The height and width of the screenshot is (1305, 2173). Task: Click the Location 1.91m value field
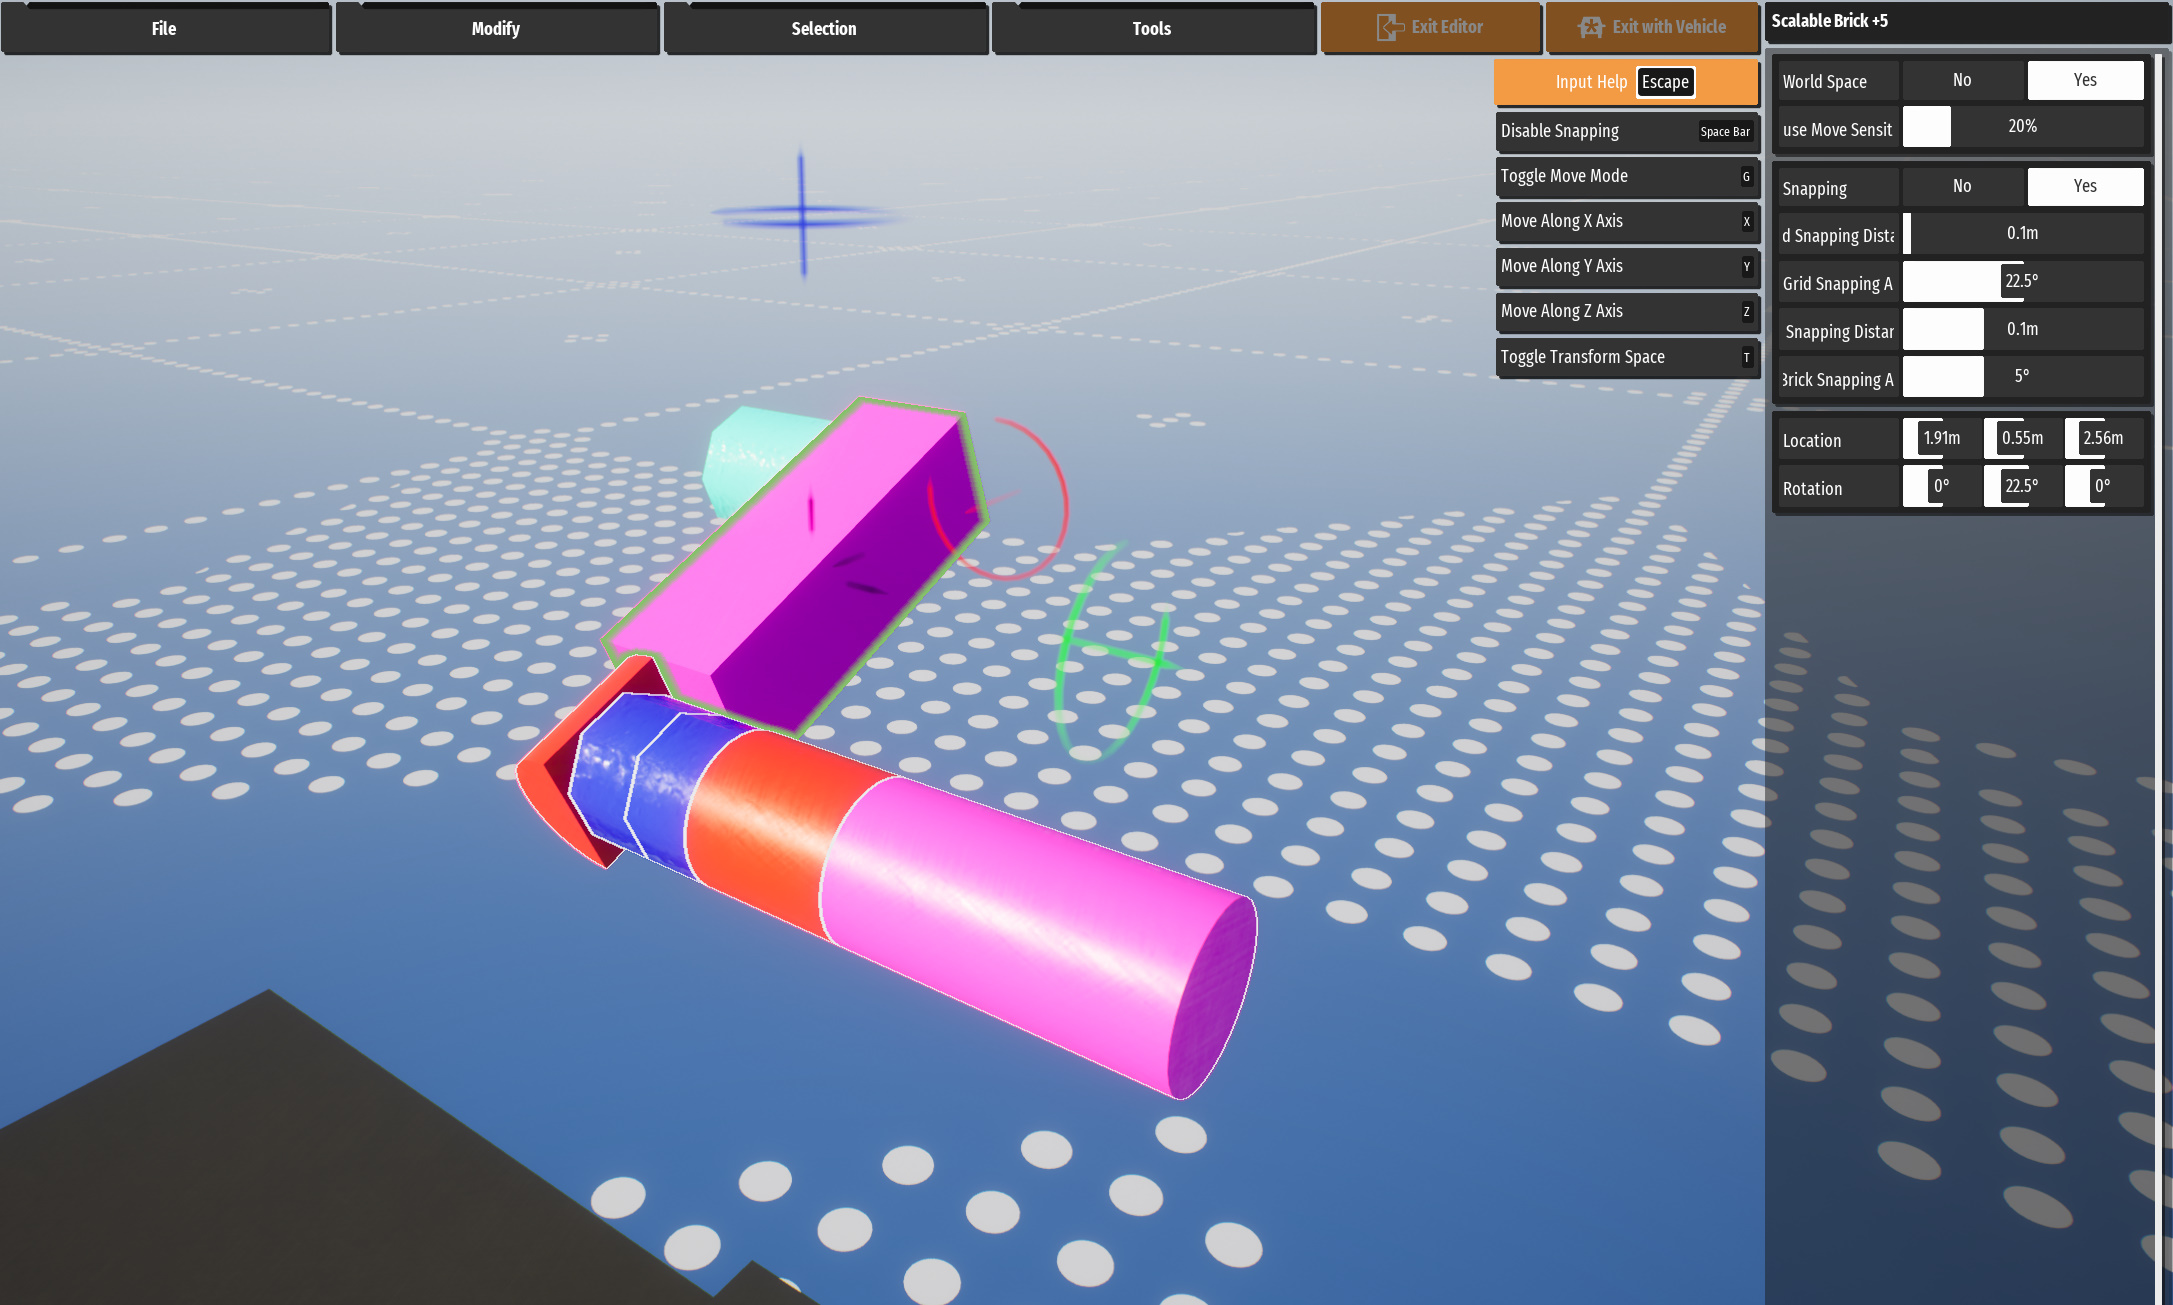(1940, 438)
